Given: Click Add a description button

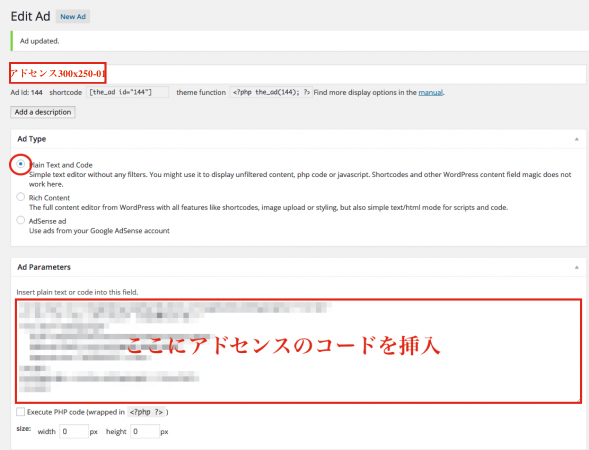Looking at the screenshot, I should point(43,112).
